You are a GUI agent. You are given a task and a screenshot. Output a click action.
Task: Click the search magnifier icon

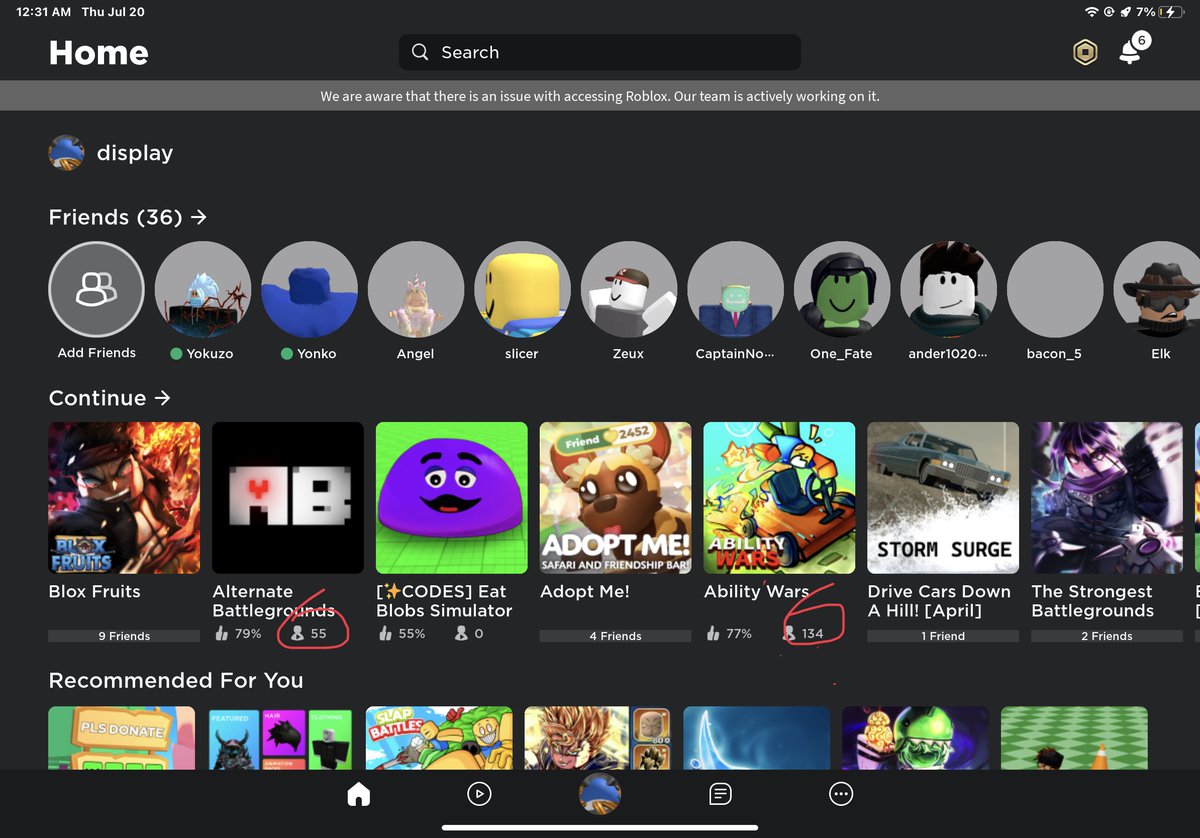[420, 53]
